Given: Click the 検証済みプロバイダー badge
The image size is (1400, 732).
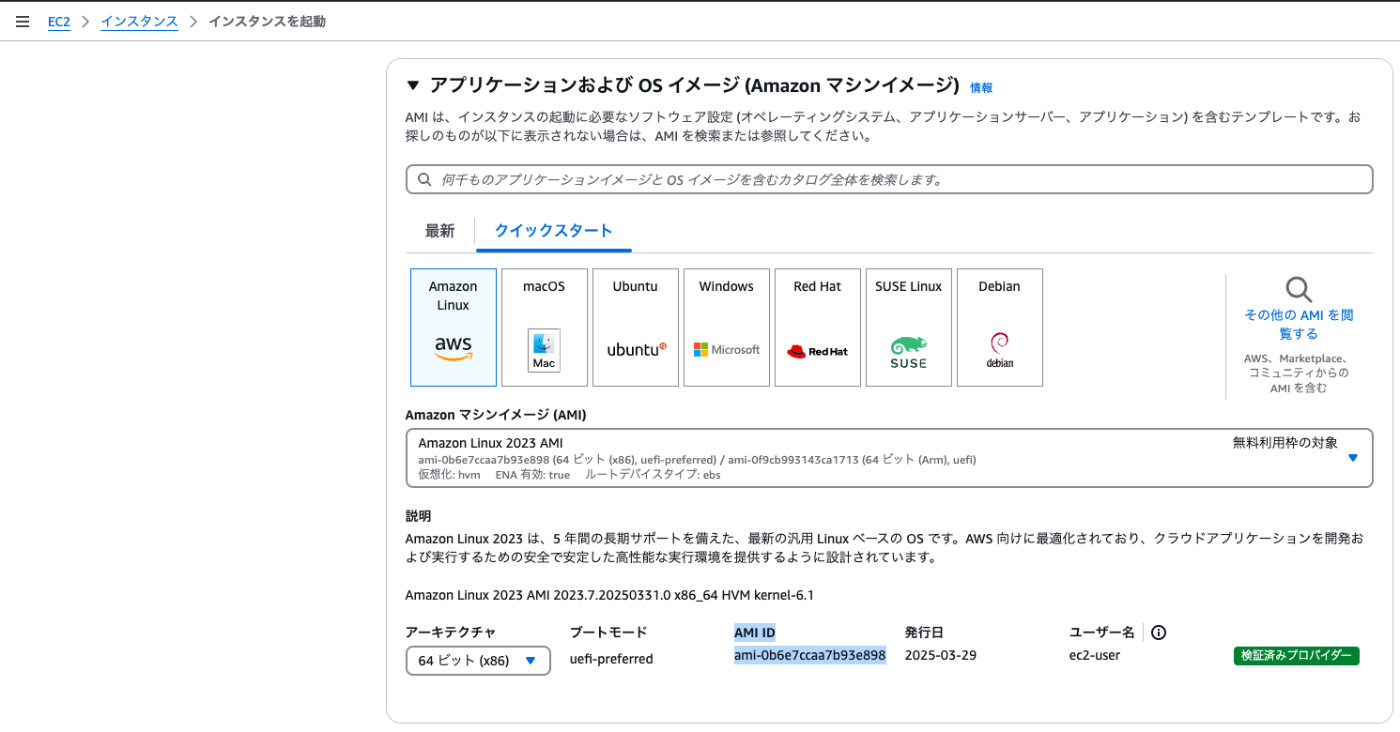Looking at the screenshot, I should (1295, 656).
